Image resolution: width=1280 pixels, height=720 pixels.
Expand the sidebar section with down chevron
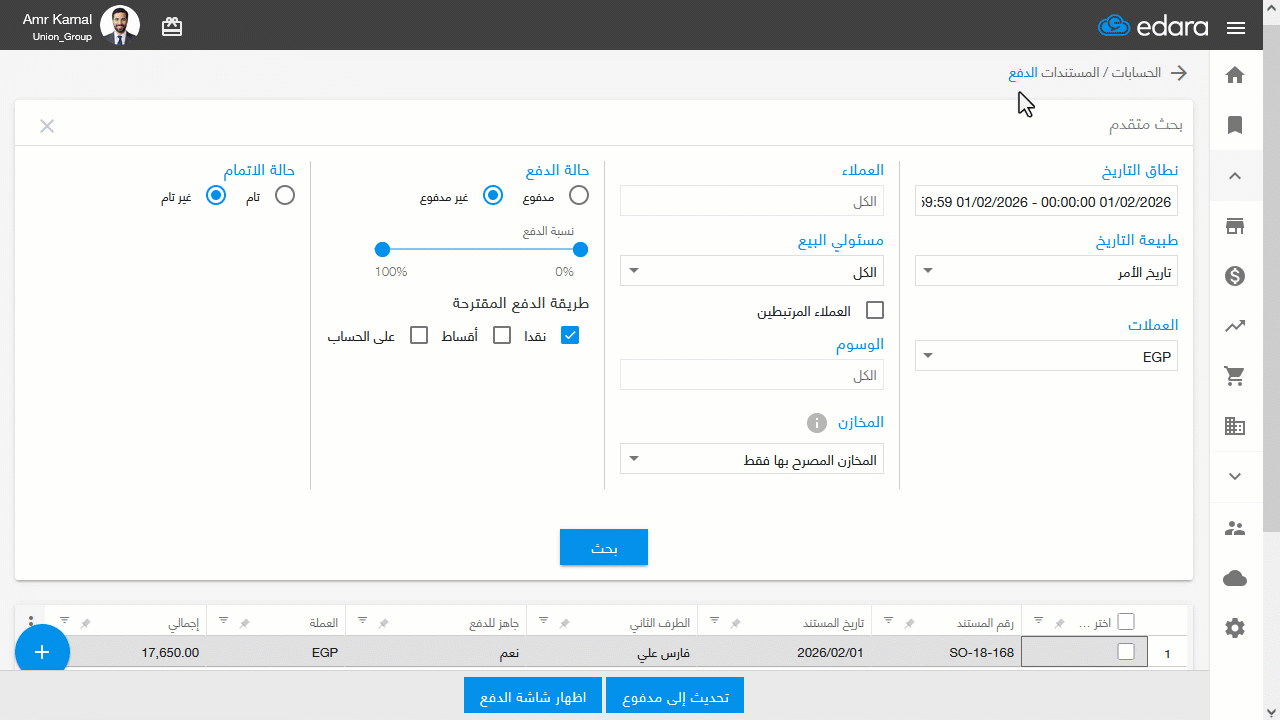[1235, 476]
